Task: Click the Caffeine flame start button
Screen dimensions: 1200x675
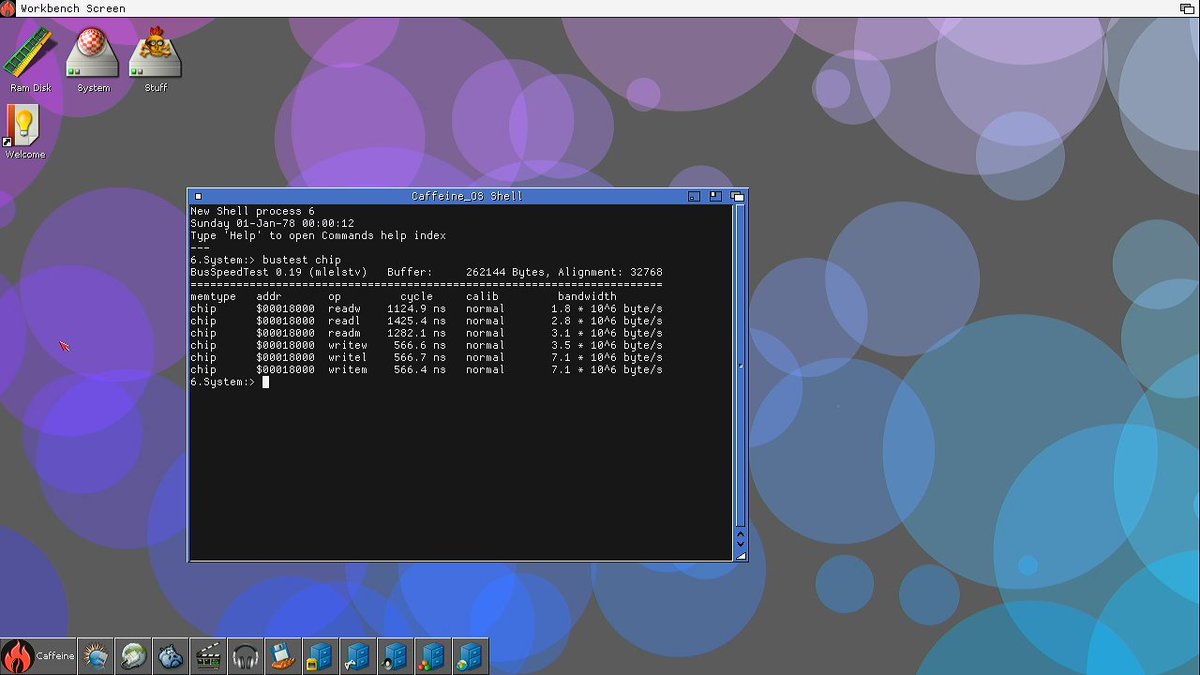Action: [38, 656]
